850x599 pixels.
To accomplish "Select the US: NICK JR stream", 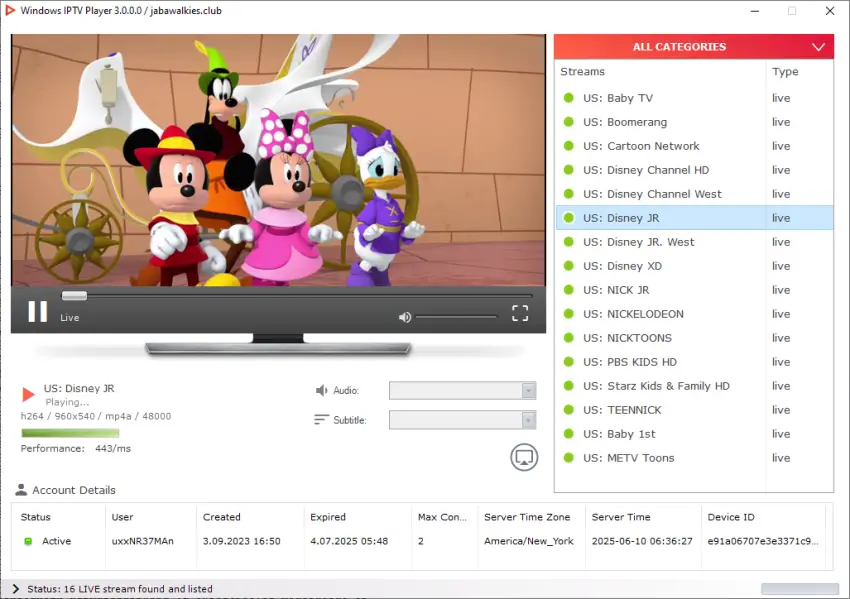I will coord(694,289).
